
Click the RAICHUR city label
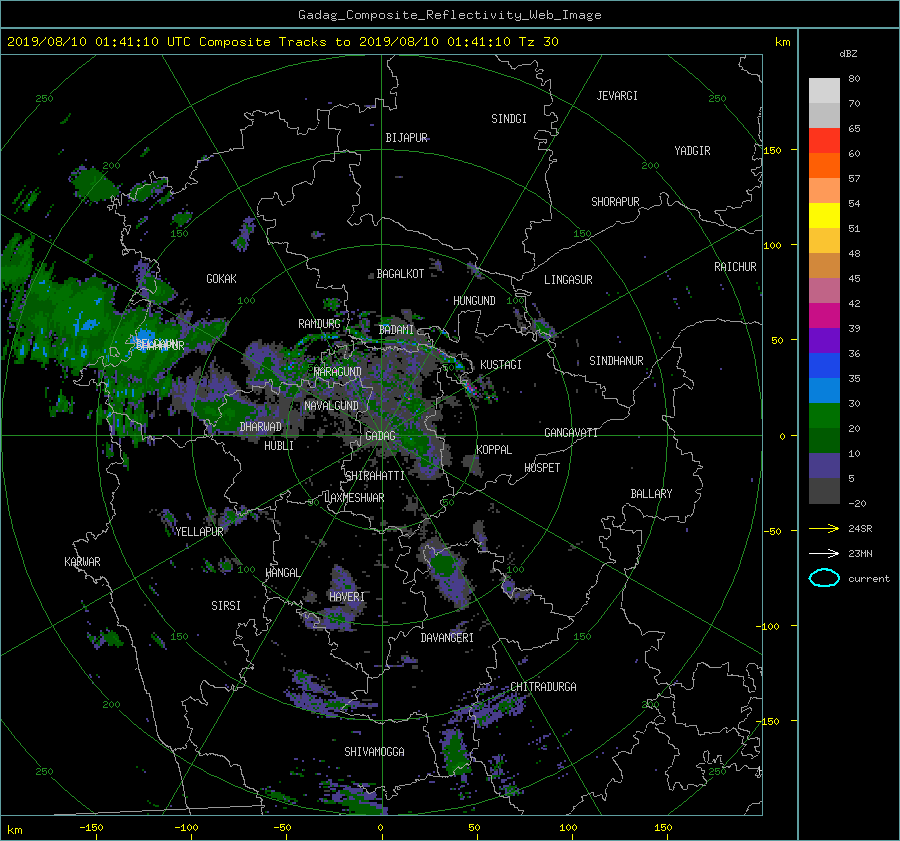pyautogui.click(x=735, y=267)
